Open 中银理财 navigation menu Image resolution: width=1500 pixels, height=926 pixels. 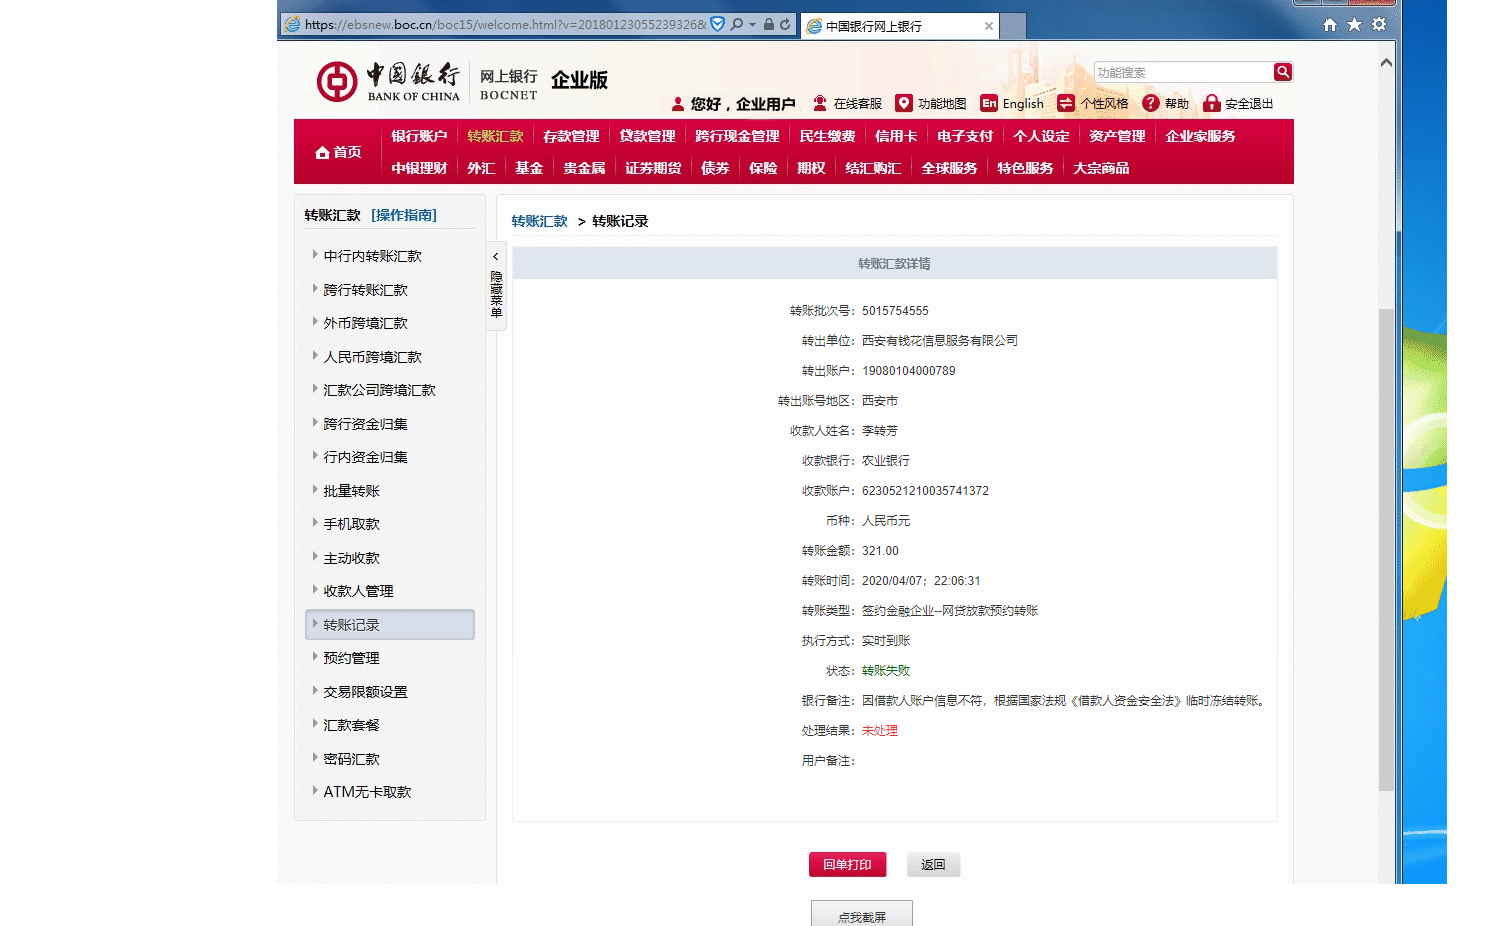419,168
